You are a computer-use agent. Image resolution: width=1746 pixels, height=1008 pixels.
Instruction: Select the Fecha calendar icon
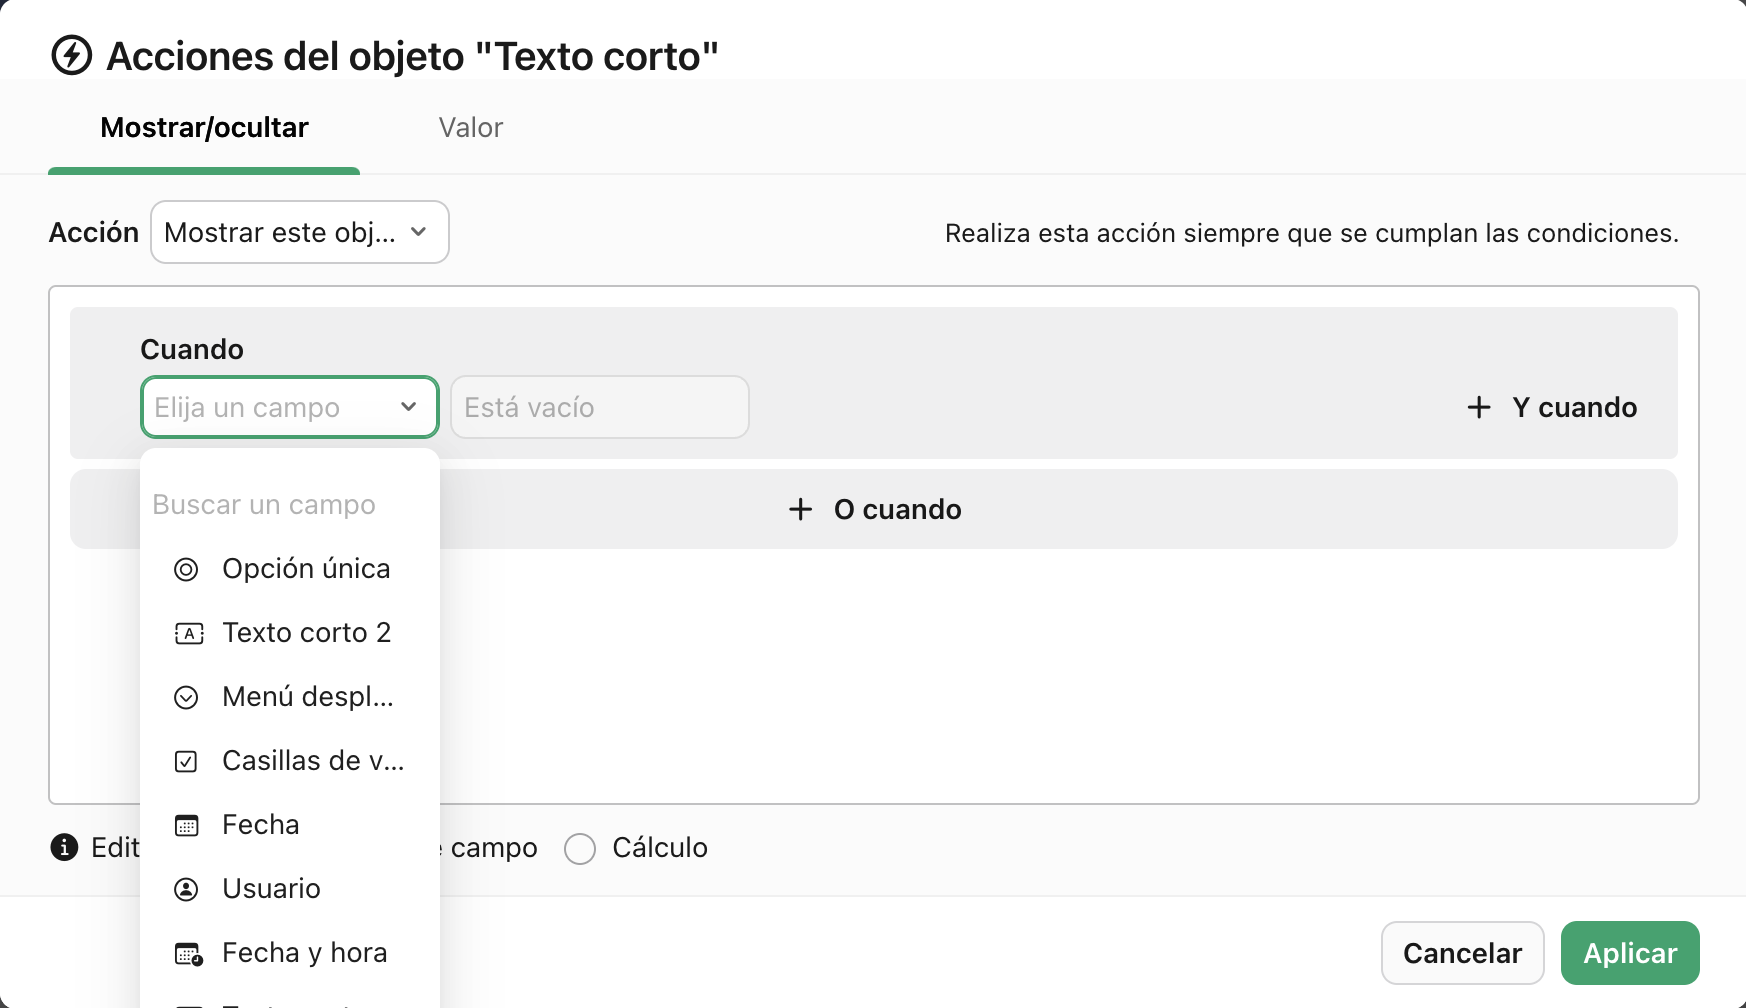(187, 825)
